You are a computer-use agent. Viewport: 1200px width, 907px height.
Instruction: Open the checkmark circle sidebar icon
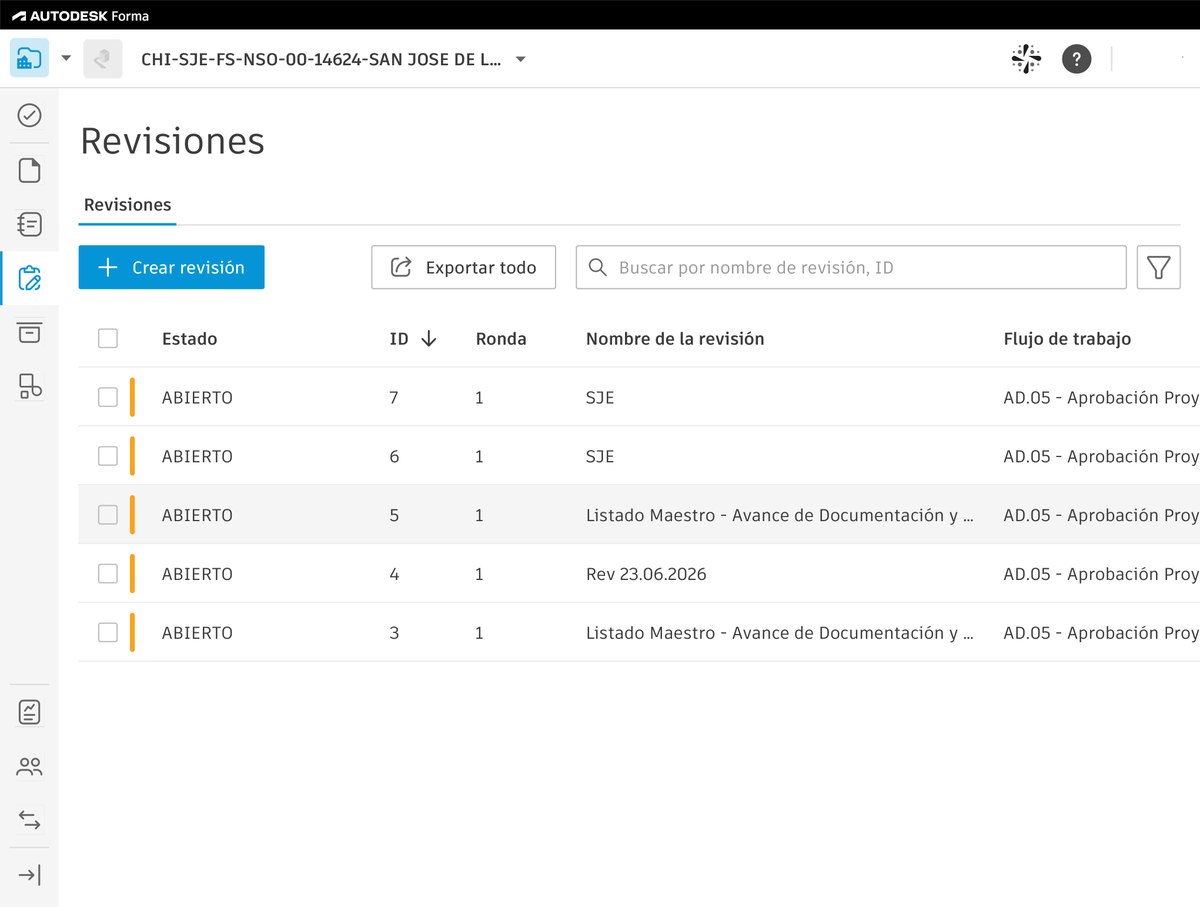(30, 115)
